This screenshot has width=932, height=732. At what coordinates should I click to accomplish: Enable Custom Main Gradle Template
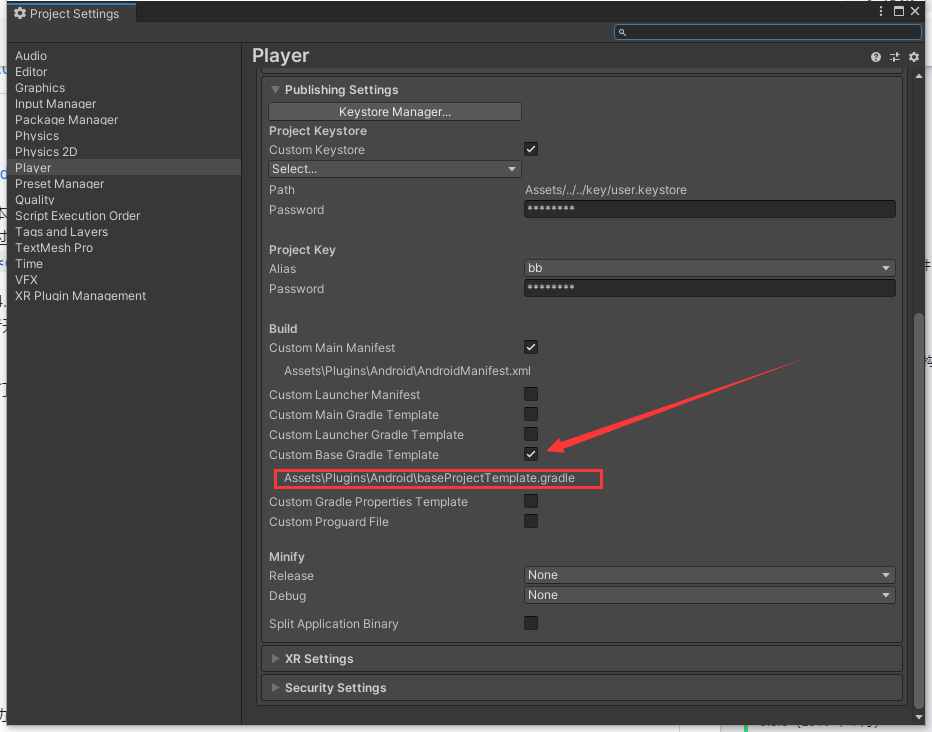click(531, 414)
